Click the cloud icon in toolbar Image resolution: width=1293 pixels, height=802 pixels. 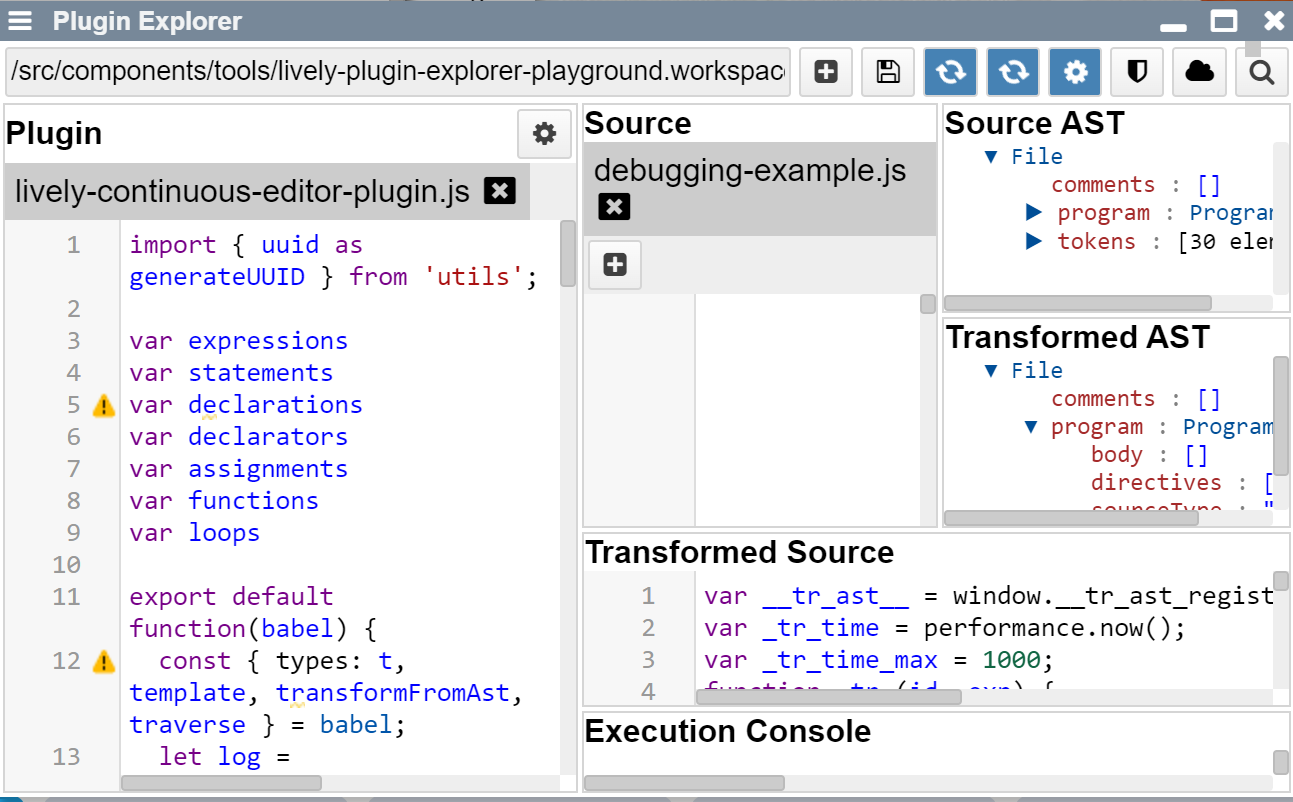[1199, 72]
